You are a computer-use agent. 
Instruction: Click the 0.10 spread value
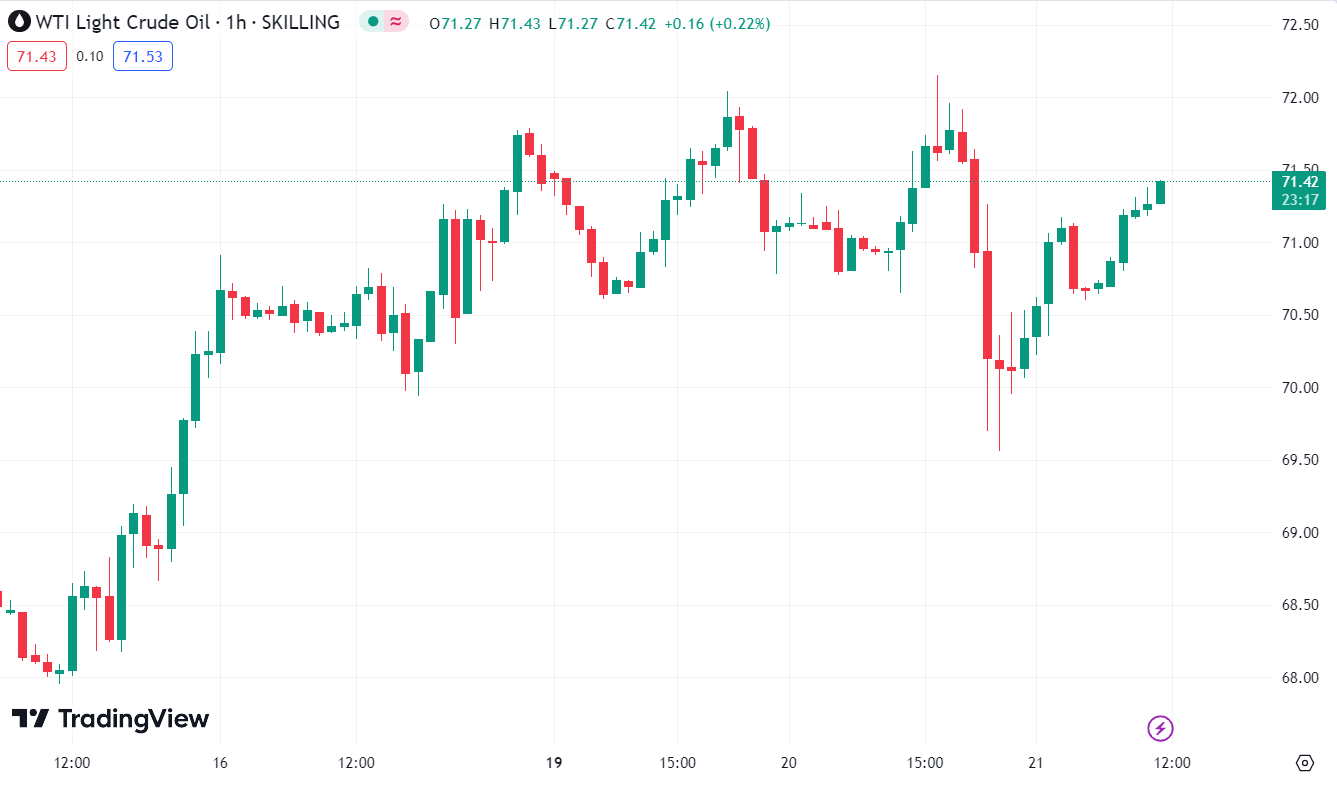coord(90,56)
